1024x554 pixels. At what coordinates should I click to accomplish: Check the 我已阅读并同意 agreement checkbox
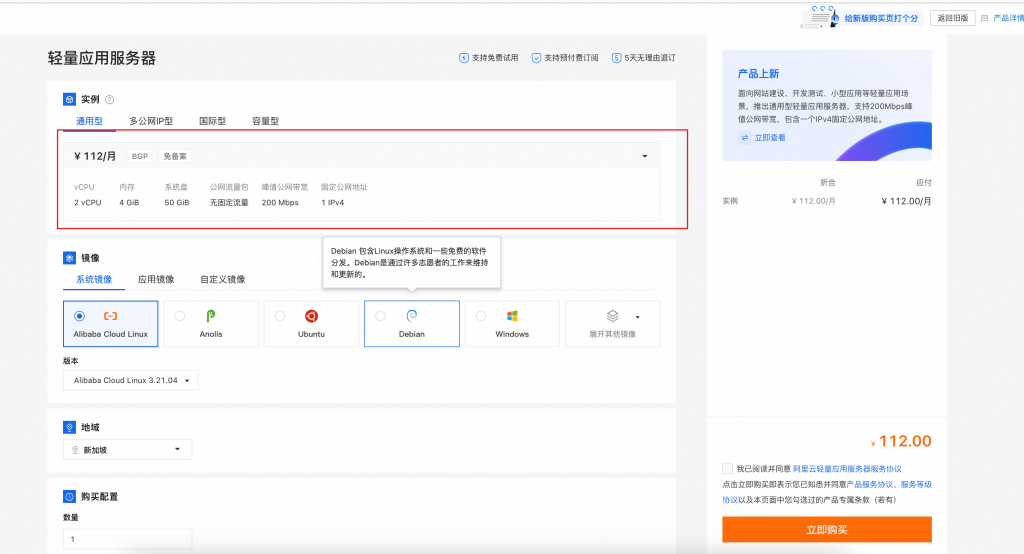point(727,468)
